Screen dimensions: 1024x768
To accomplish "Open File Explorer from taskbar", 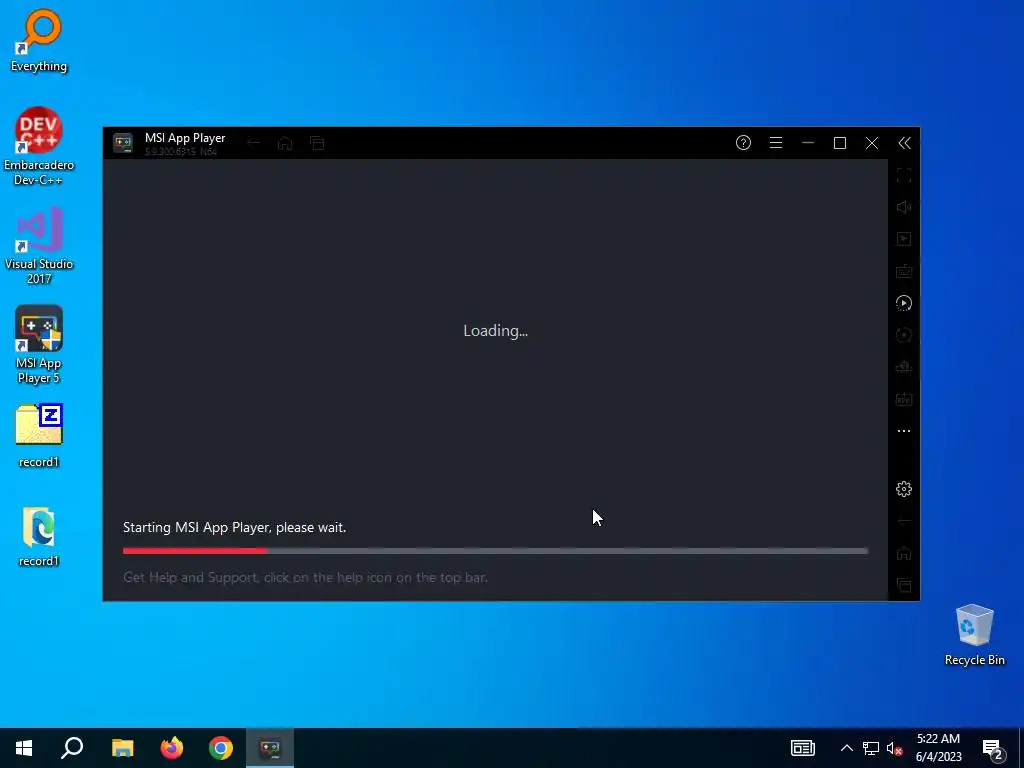I will [122, 748].
